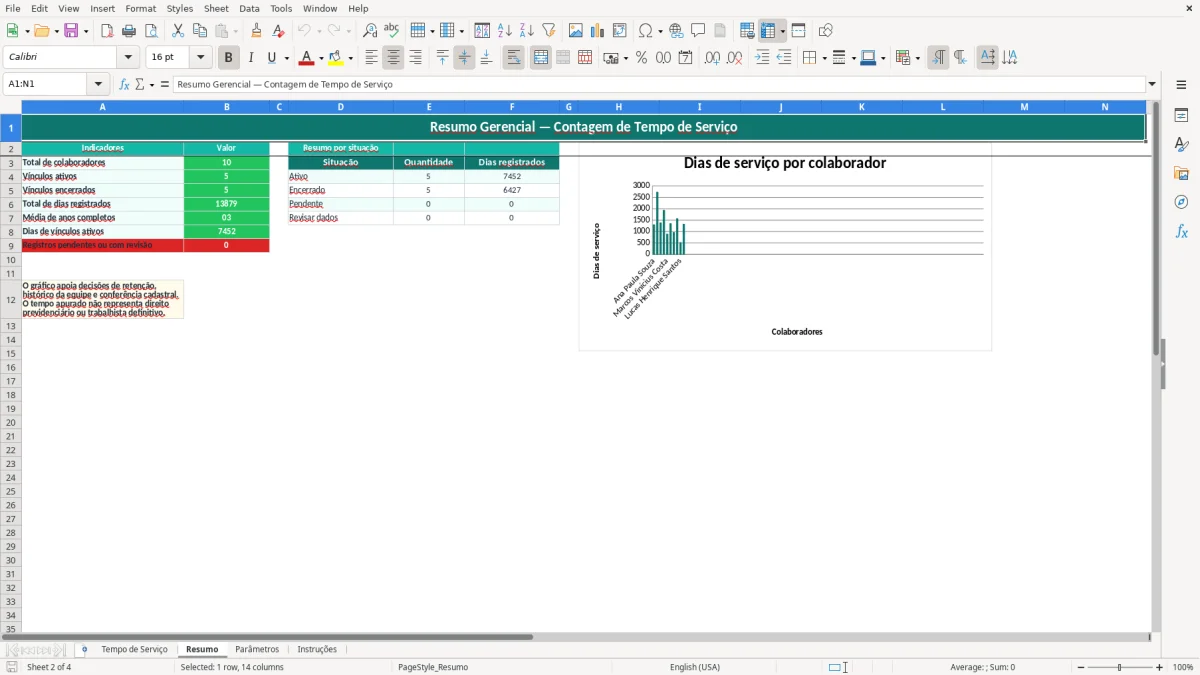The width and height of the screenshot is (1200, 675).
Task: Click the Insert Chart icon
Action: tap(598, 31)
